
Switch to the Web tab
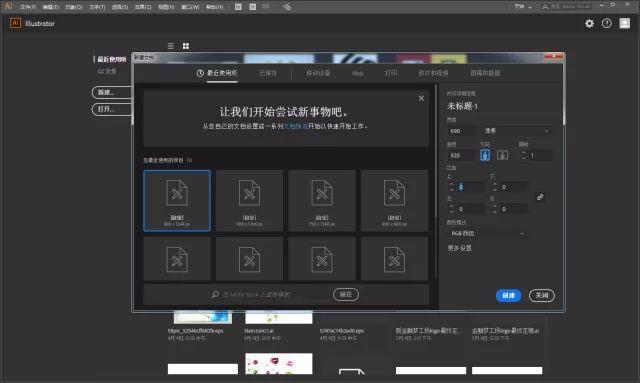tap(358, 73)
